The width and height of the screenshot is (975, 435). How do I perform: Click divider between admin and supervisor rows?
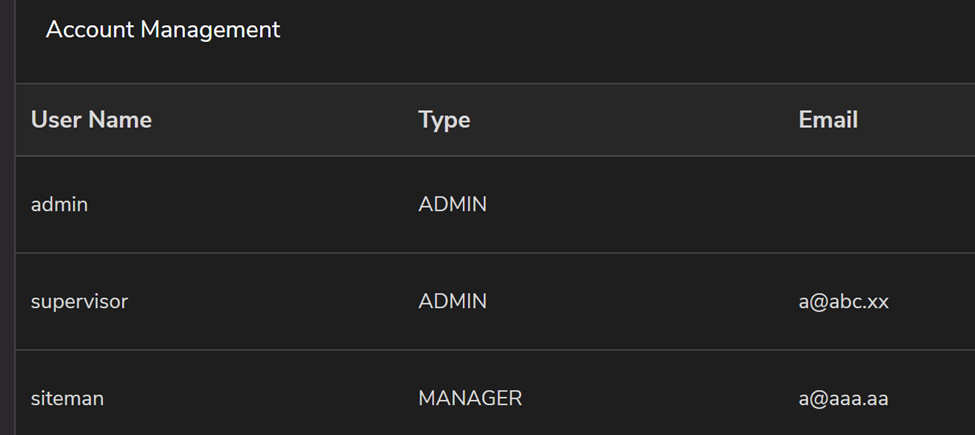[x=495, y=253]
